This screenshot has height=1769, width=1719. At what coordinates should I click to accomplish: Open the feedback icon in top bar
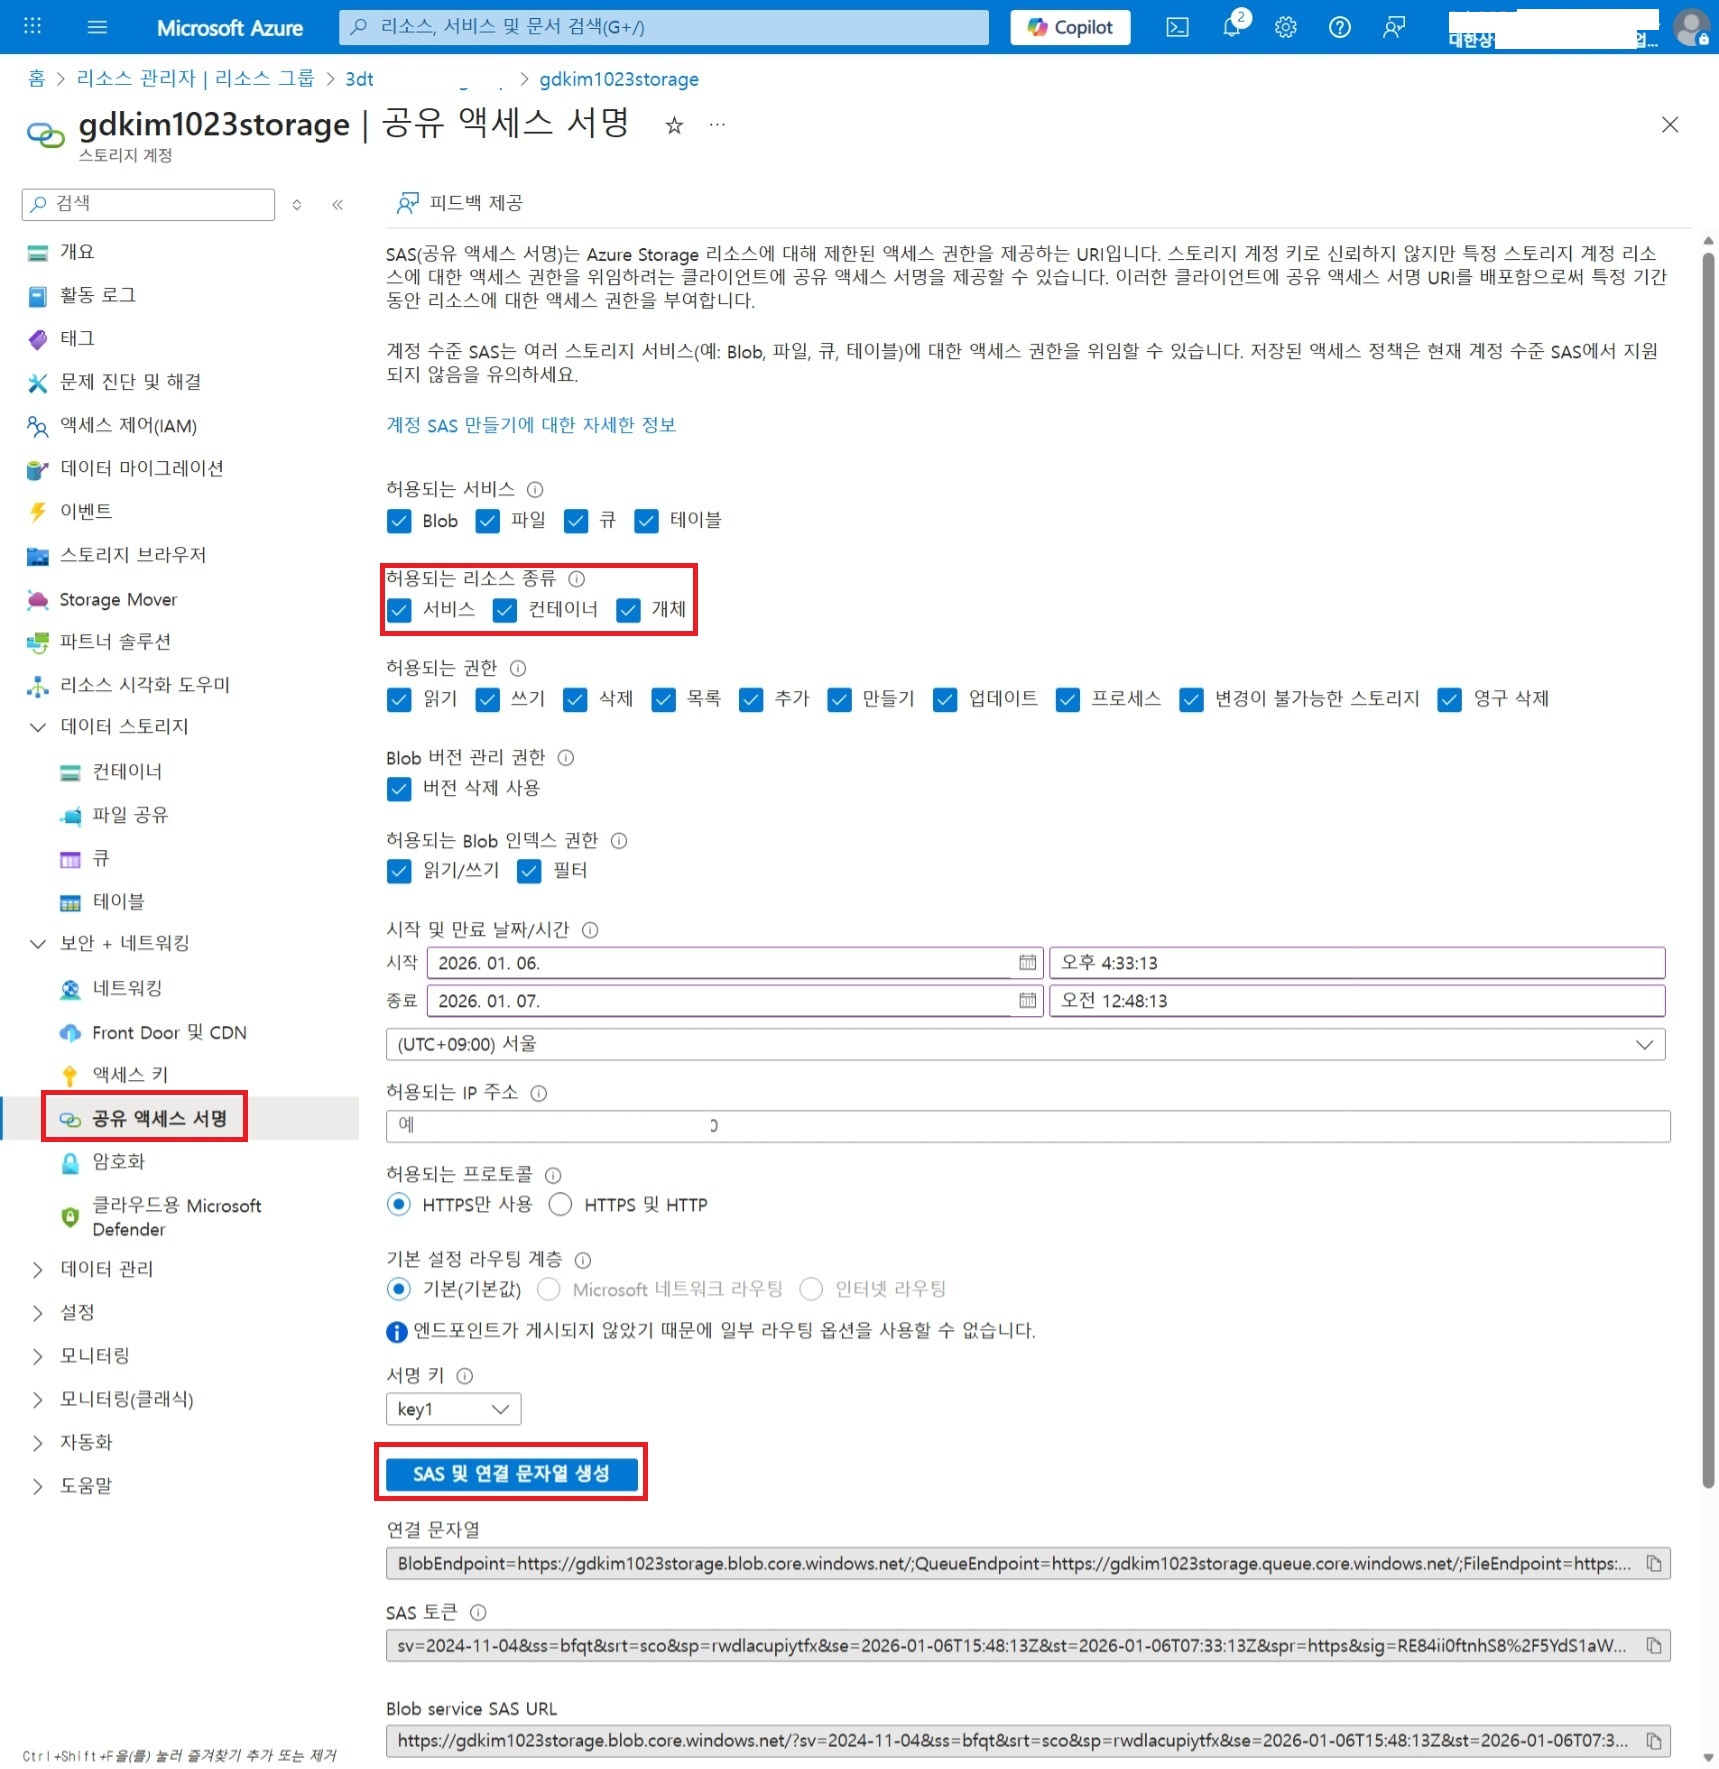pyautogui.click(x=1394, y=27)
